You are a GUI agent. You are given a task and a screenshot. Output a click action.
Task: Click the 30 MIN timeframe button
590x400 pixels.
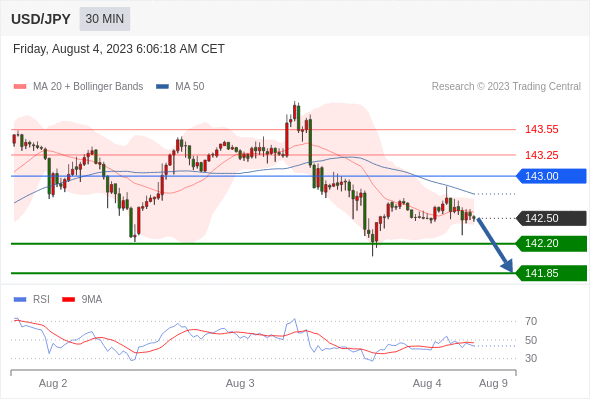[105, 19]
